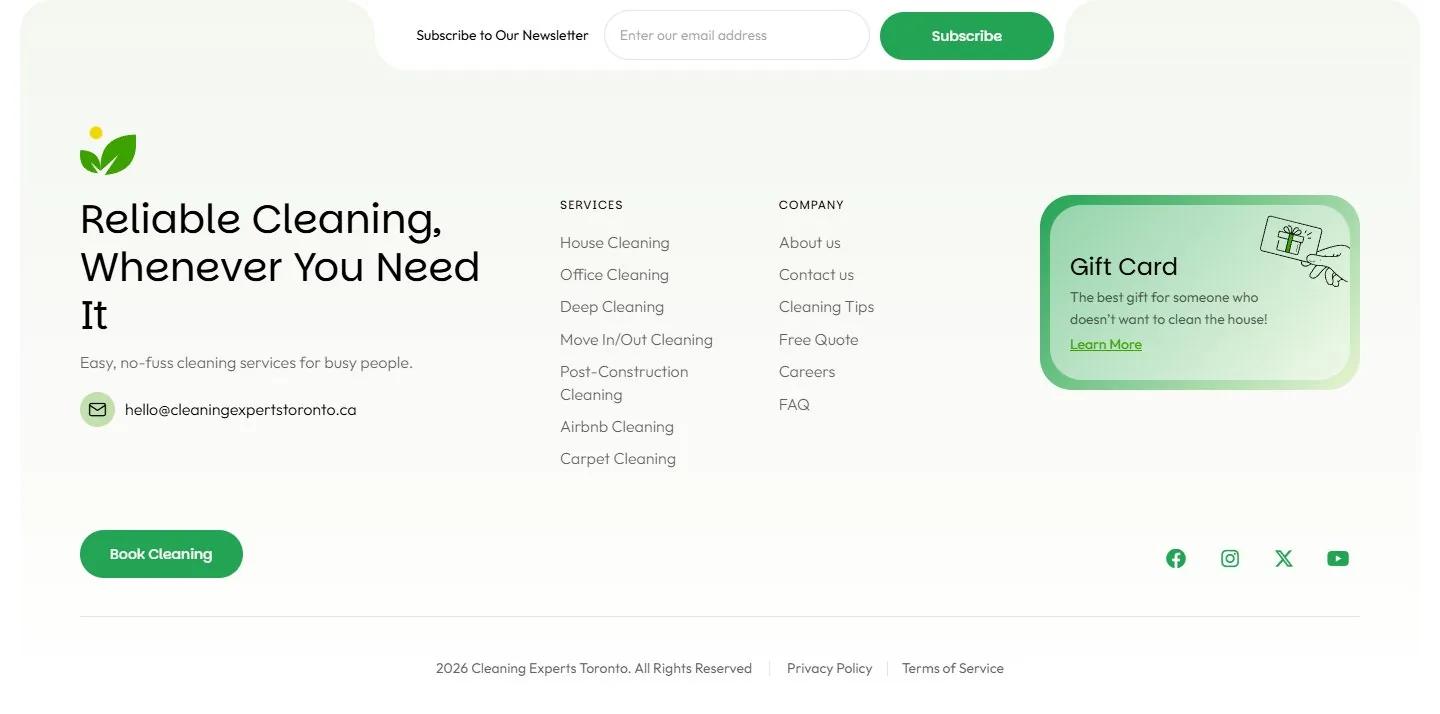Viewport: 1440px width, 714px height.
Task: Click the '2026 Cleaning Experts Toronto' copyright text
Action: [x=593, y=669]
